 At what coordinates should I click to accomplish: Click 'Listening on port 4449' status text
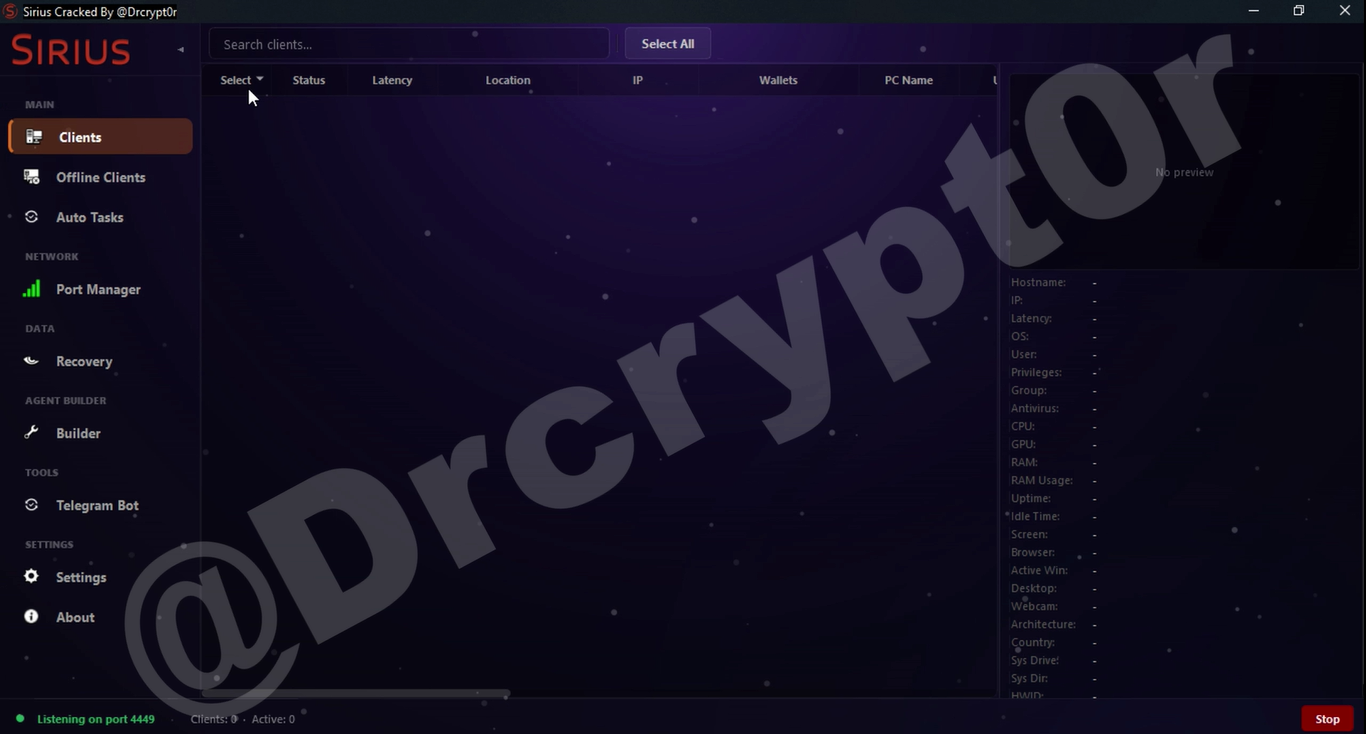pos(96,719)
